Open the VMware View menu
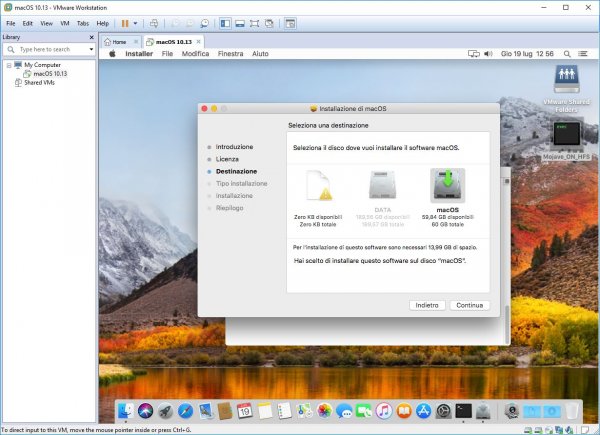 point(46,23)
